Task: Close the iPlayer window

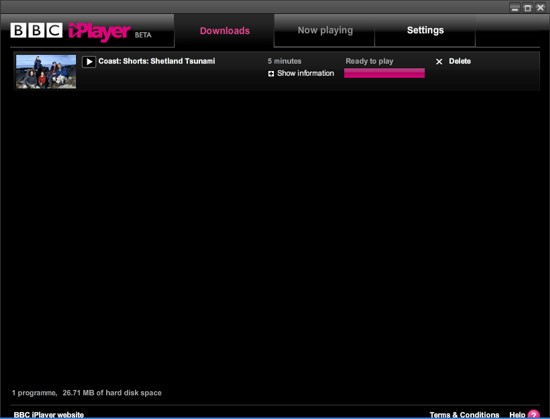Action: pos(540,8)
